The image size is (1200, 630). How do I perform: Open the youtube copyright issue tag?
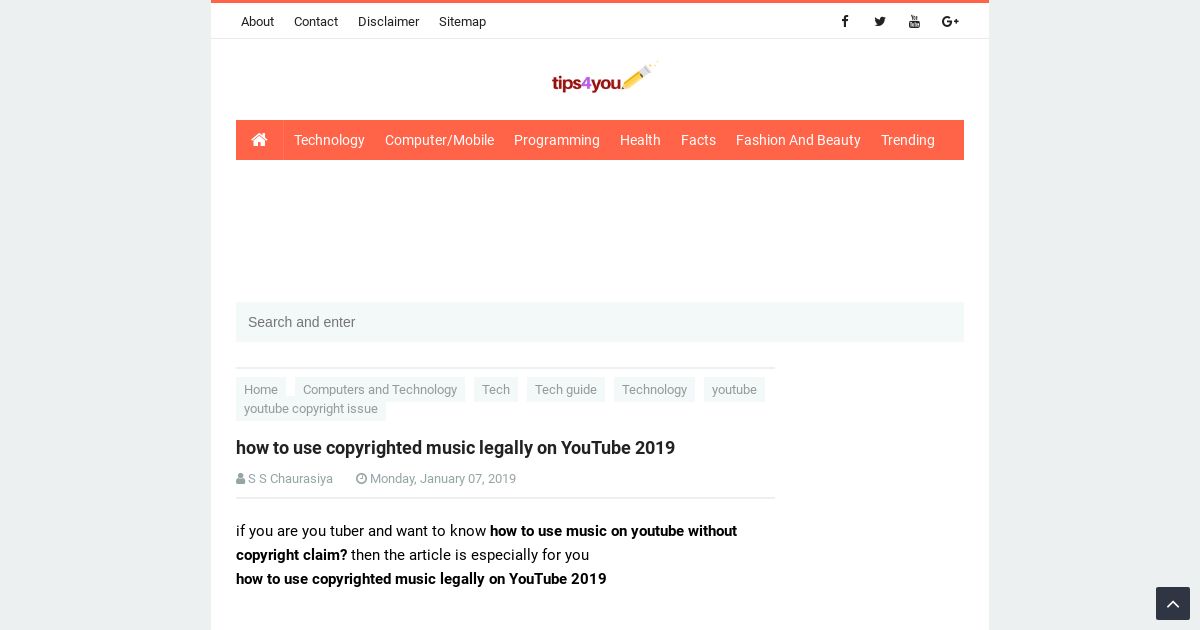(x=311, y=409)
